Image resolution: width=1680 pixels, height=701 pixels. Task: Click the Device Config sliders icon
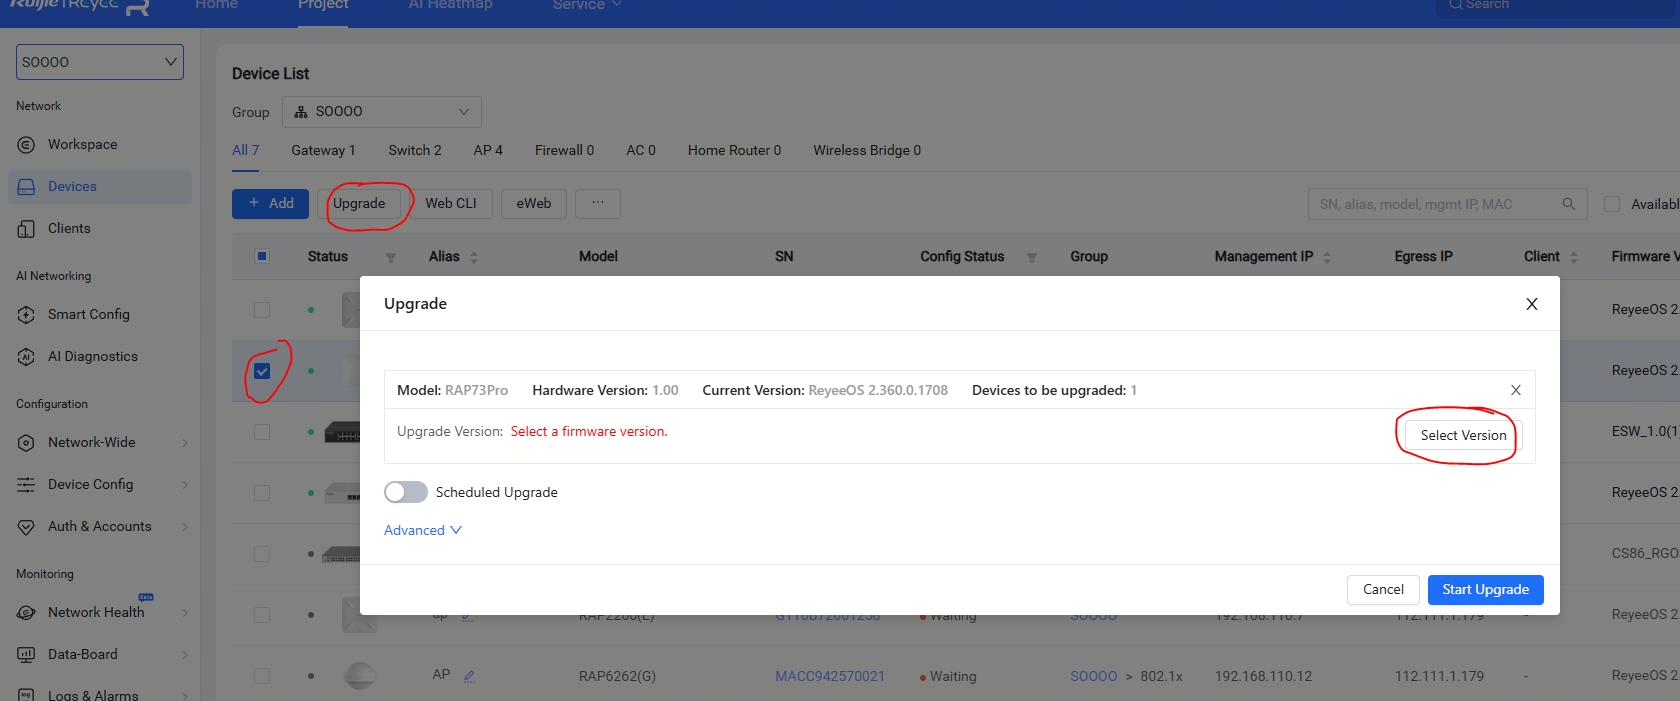click(26, 485)
